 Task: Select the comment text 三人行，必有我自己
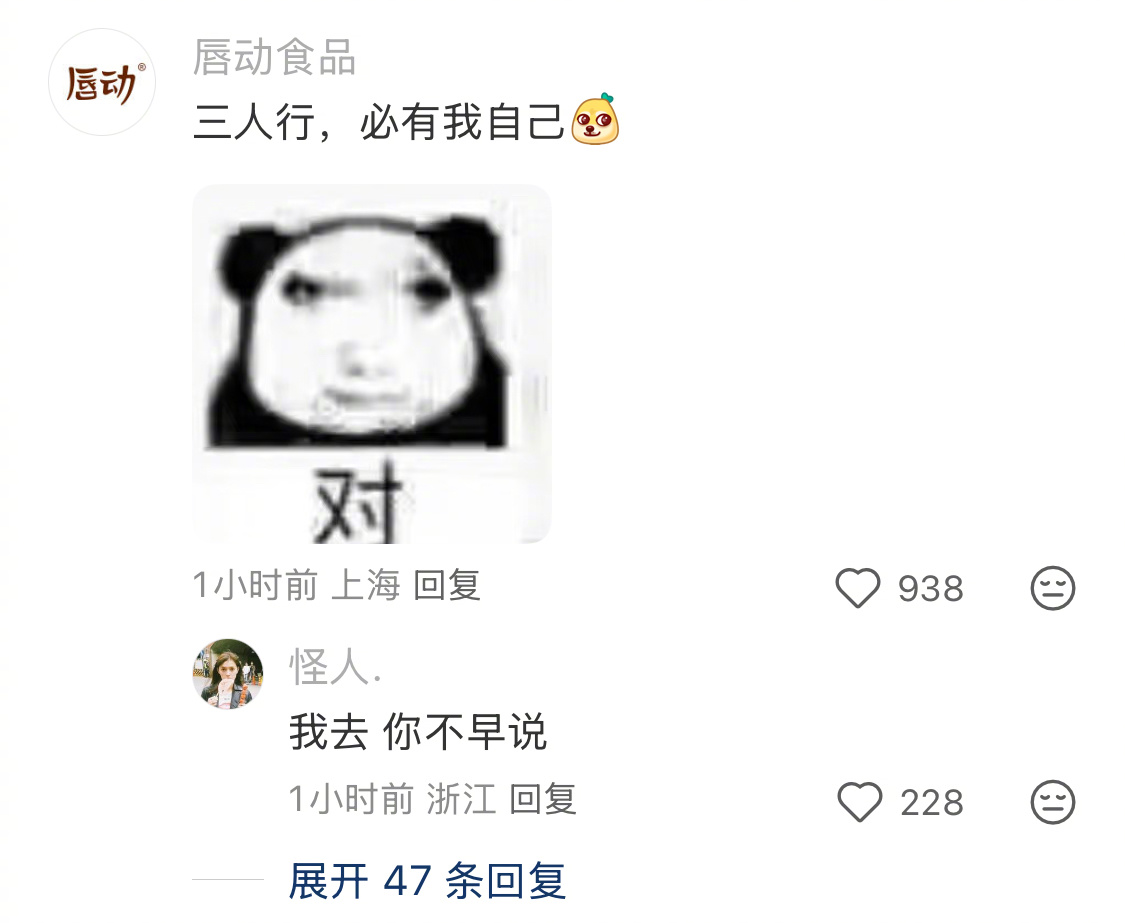pos(380,121)
